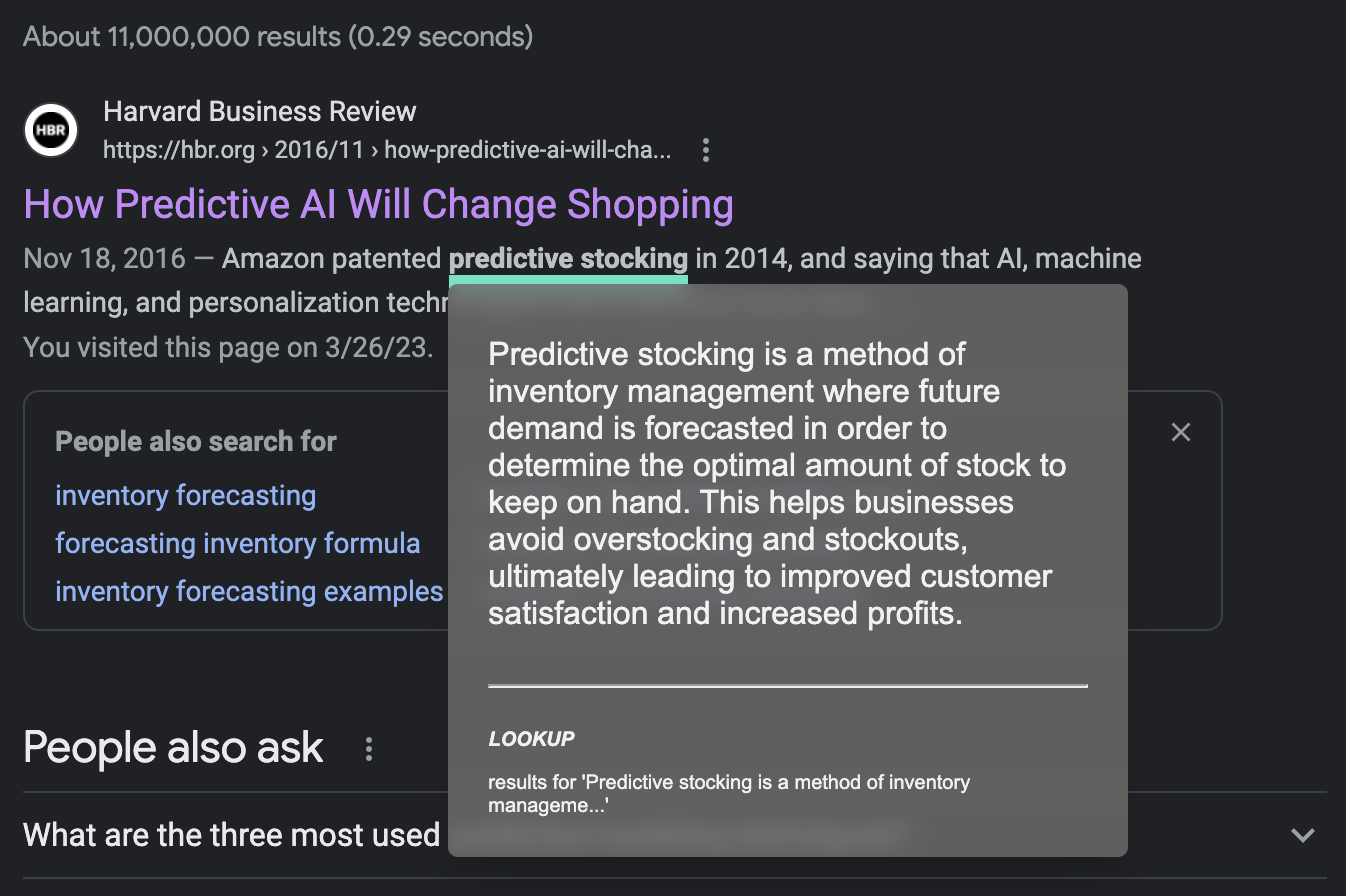The image size is (1346, 896).
Task: Click 'You visited this page on 3/26/23' note
Action: pyautogui.click(x=228, y=348)
